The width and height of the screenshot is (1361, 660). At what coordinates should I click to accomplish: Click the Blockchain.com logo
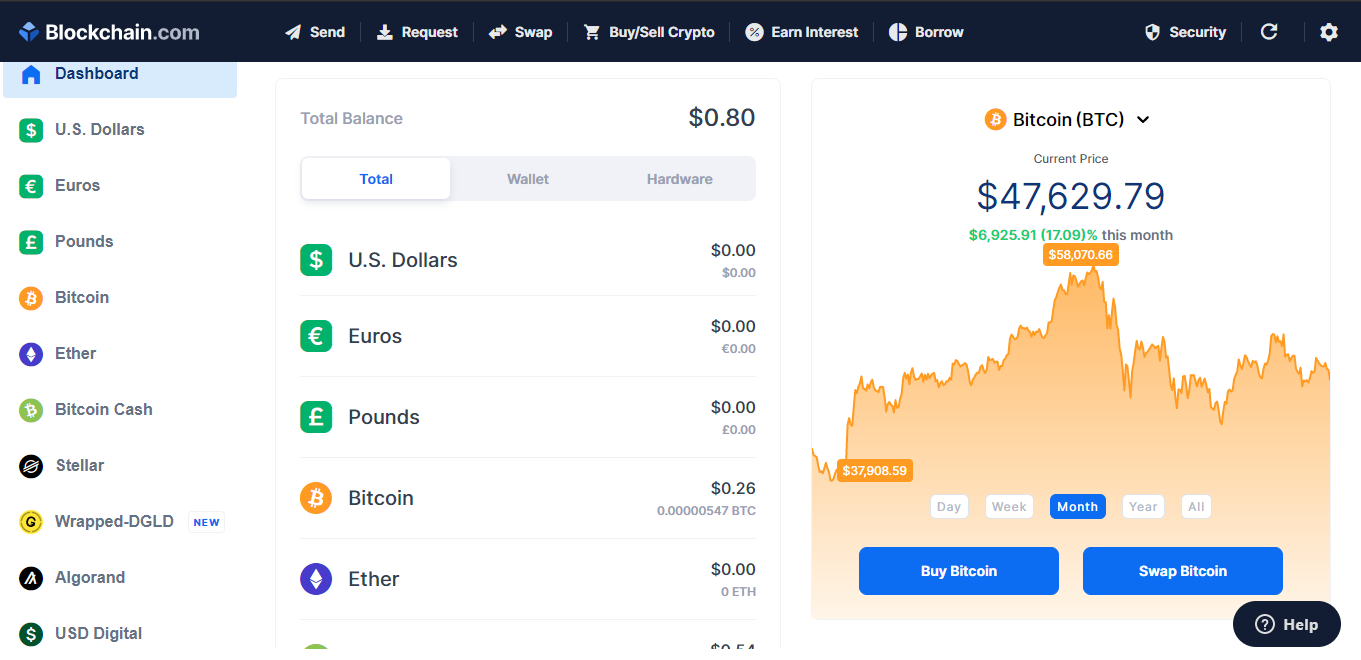coord(109,32)
